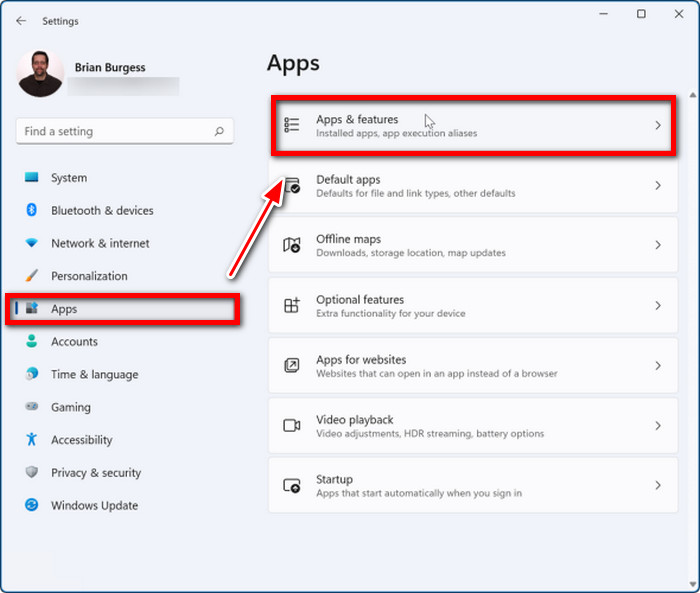Click the Accessibility figure icon

pos(32,439)
